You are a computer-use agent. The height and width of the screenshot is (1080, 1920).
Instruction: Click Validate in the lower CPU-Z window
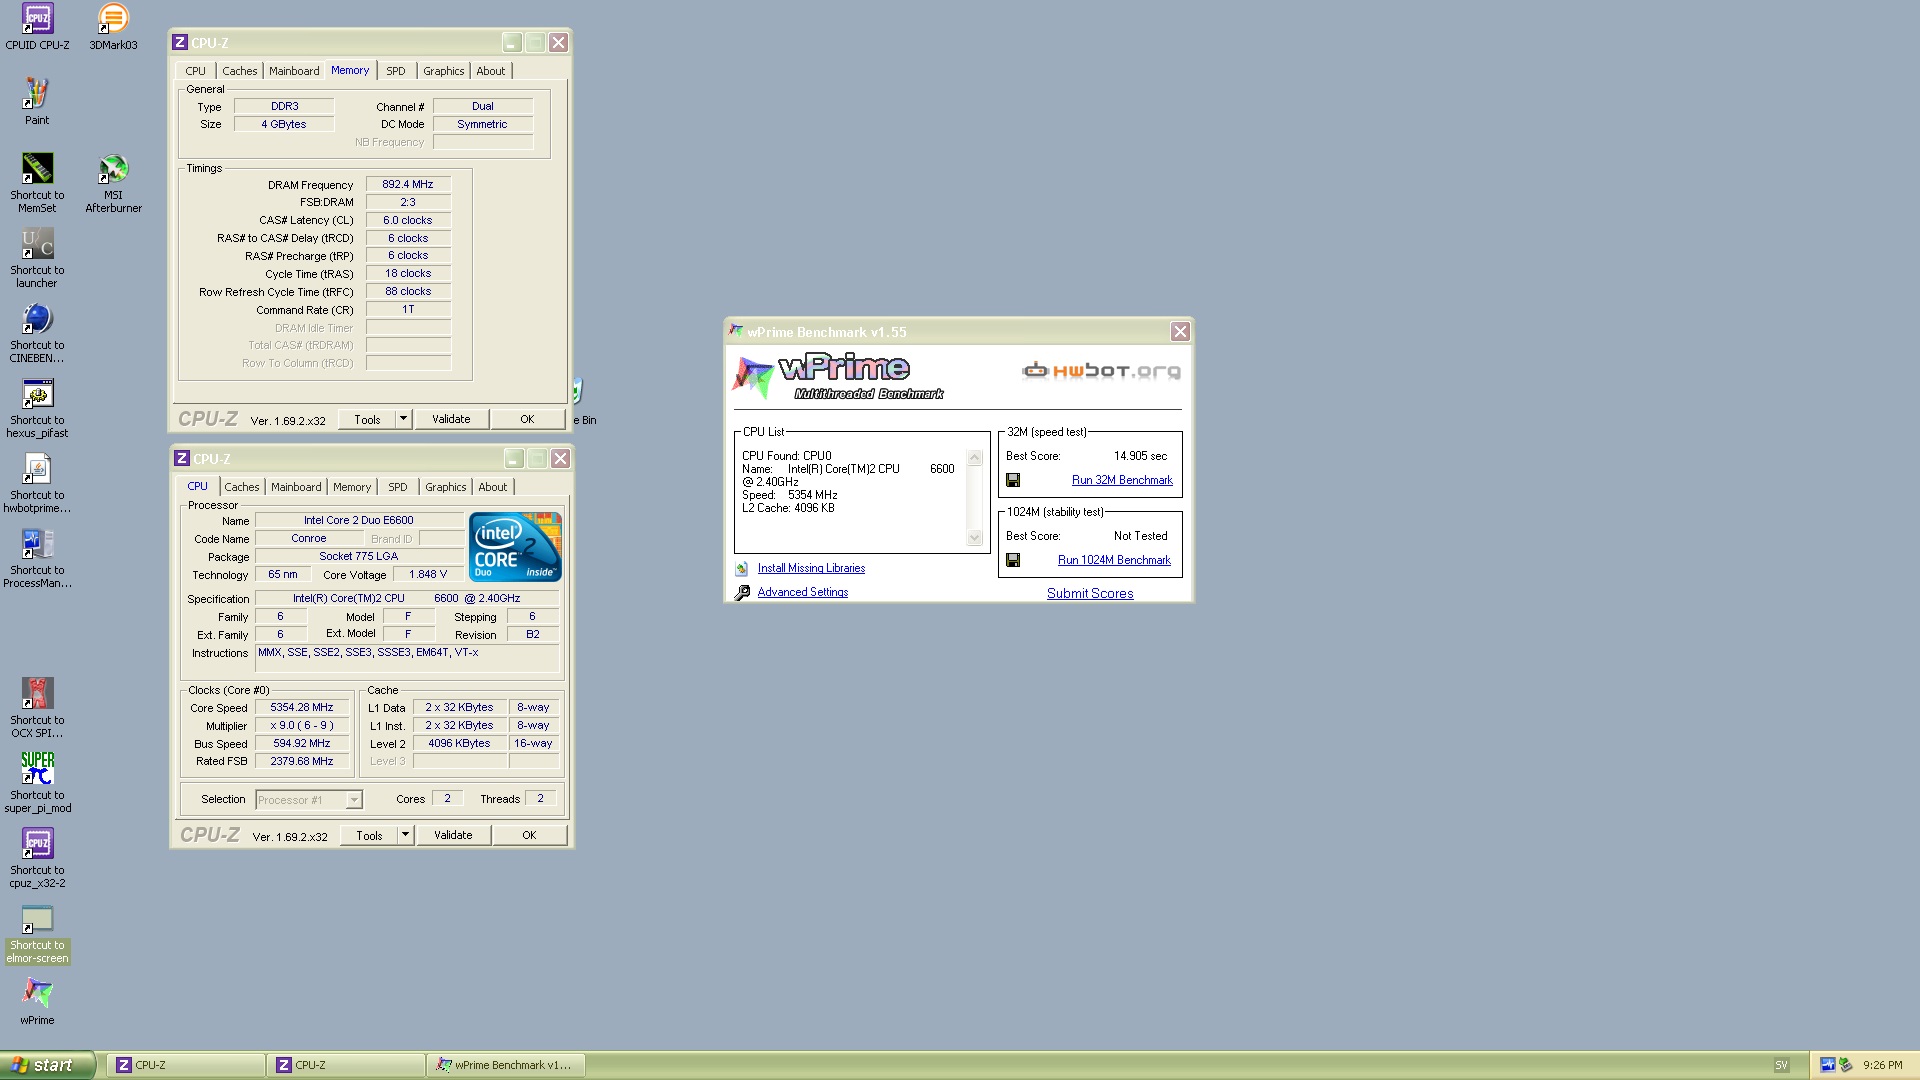[453, 835]
